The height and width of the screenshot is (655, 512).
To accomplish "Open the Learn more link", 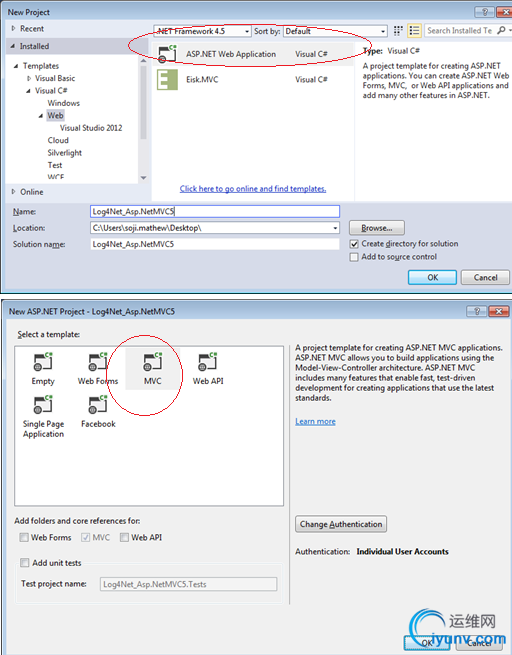I will click(x=315, y=421).
